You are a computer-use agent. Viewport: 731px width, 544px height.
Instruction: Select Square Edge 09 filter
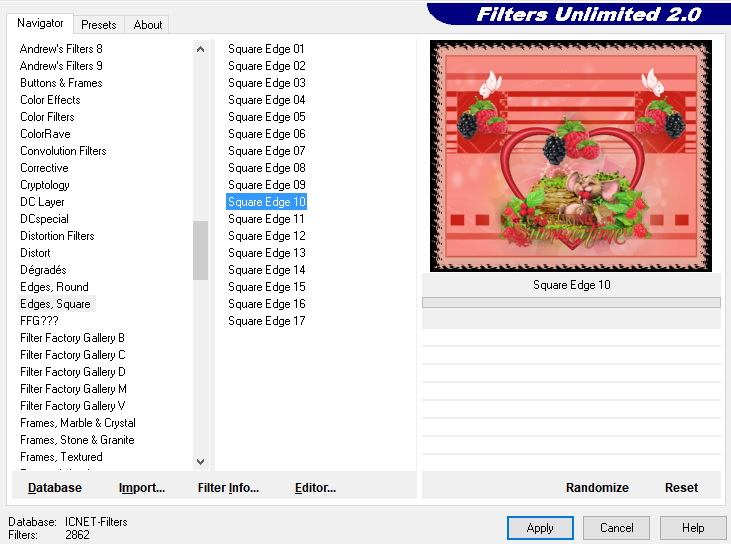click(266, 185)
